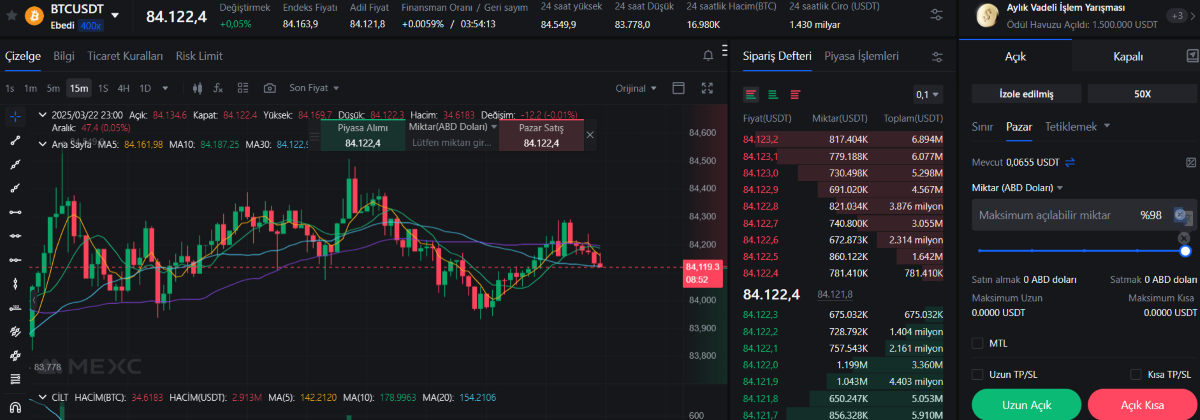Click the Aylık Vadeli İşlem Yarışması coin icon
1200x420 pixels.
[987, 15]
